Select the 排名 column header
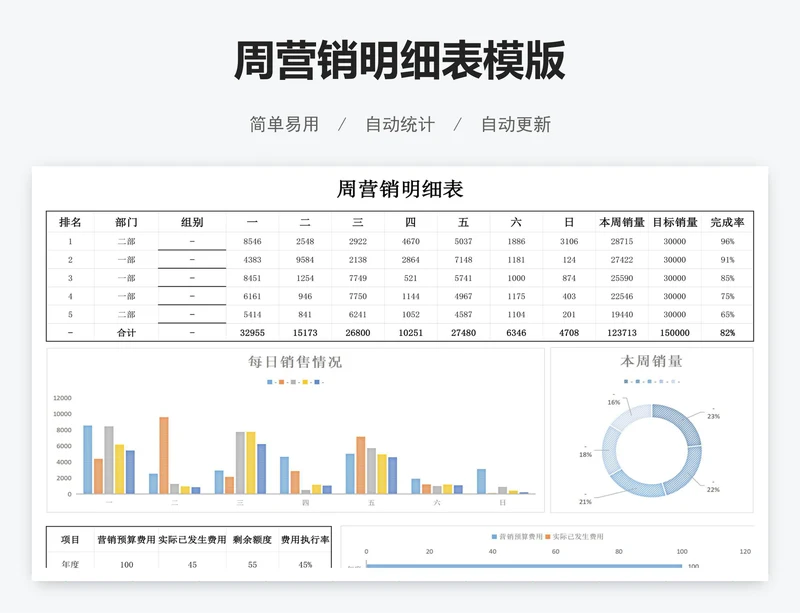 pos(70,222)
